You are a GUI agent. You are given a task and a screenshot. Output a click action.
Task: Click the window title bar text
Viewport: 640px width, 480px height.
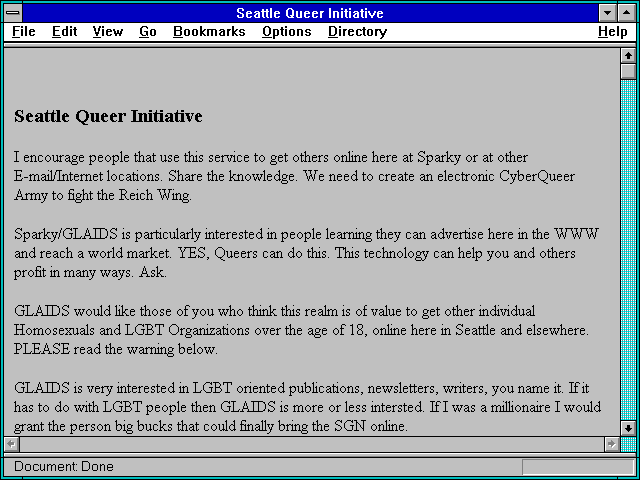click(x=310, y=13)
